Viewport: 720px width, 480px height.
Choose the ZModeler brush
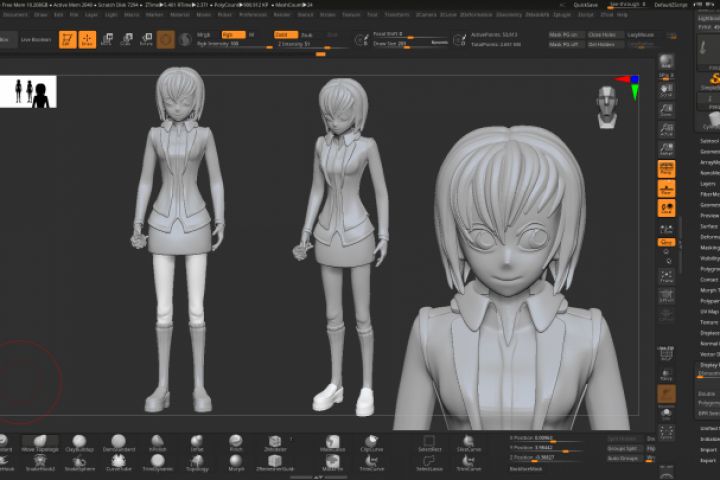[x=275, y=443]
